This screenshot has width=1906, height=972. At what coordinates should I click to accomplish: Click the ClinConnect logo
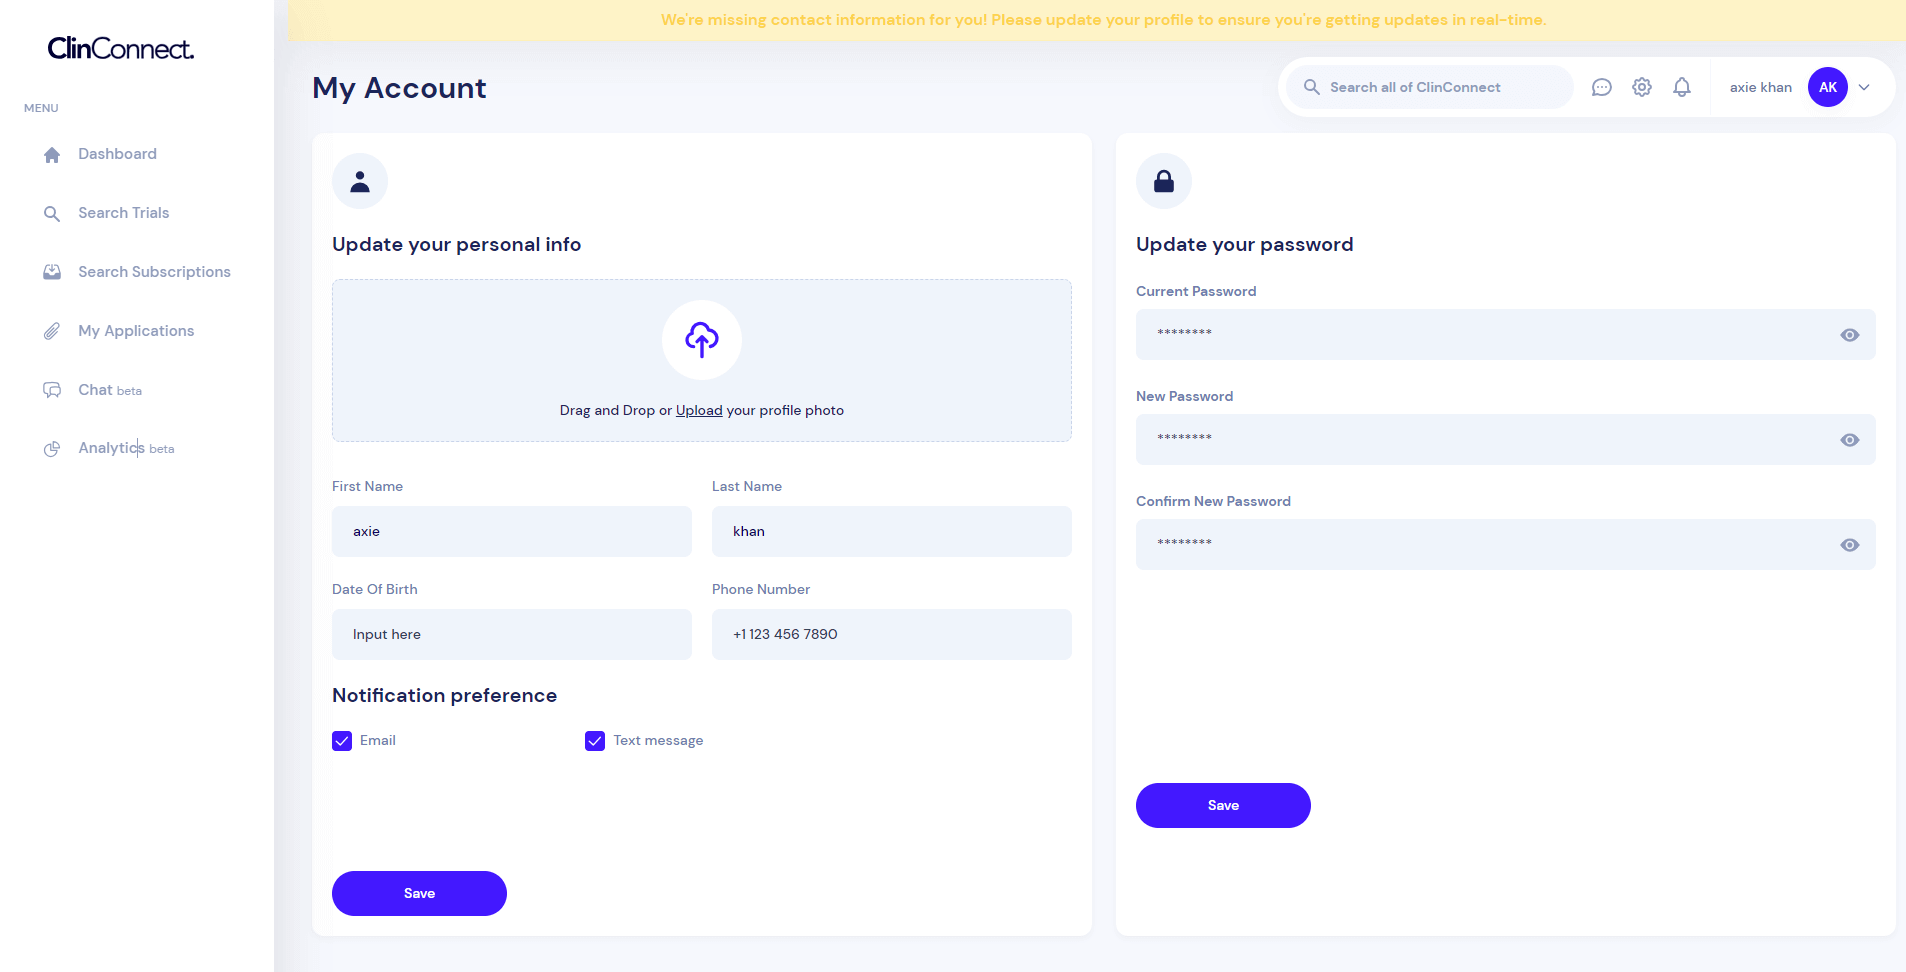tap(121, 48)
